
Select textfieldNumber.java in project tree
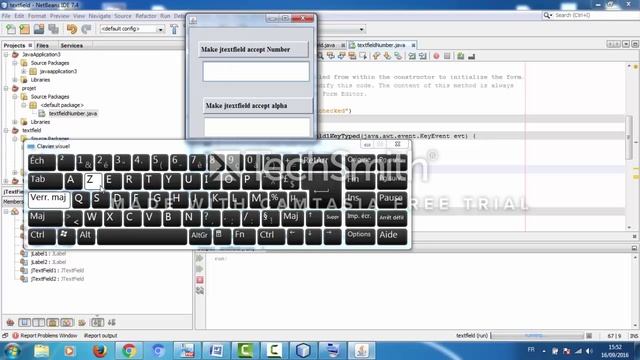73,113
